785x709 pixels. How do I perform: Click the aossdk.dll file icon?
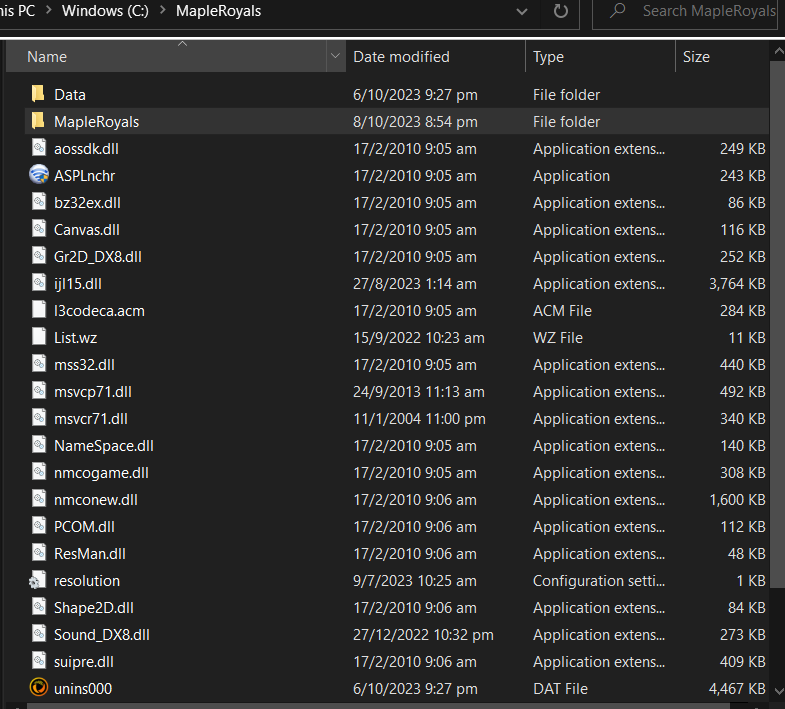pos(39,148)
